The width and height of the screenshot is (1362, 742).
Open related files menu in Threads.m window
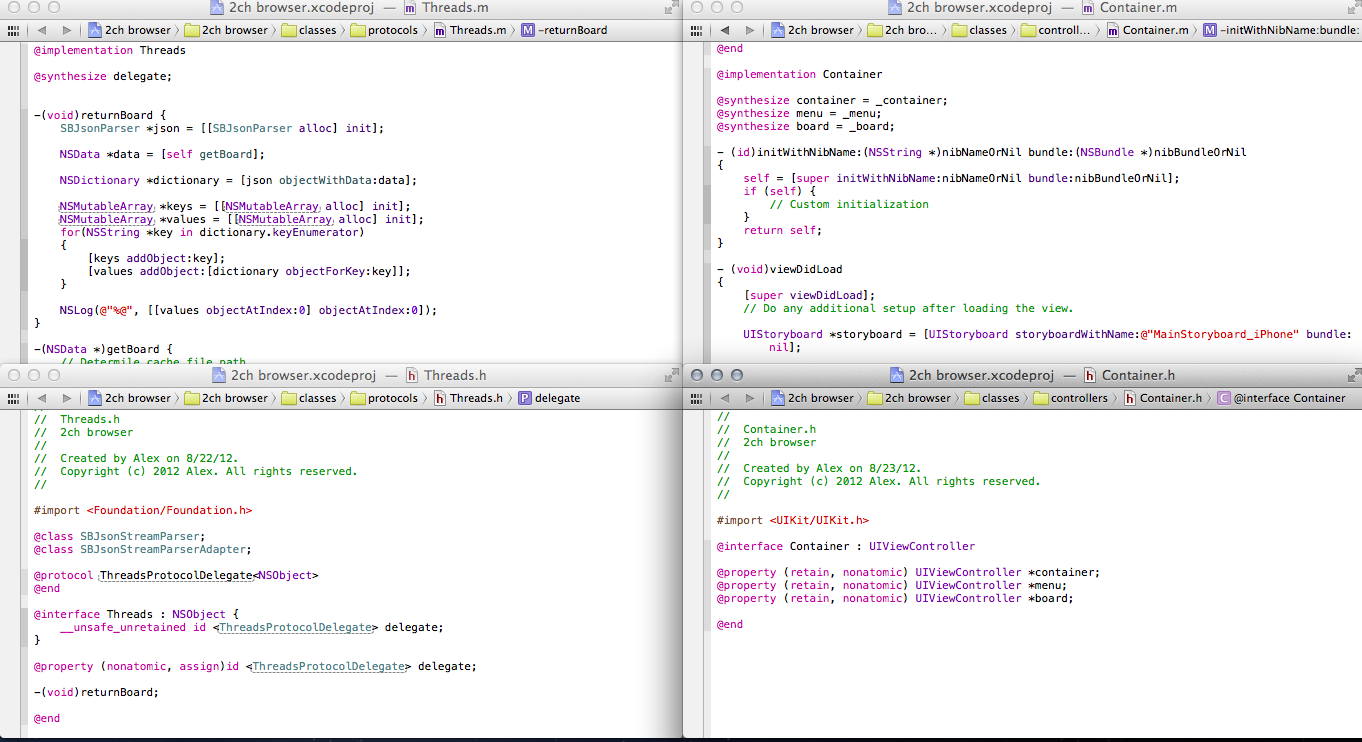pyautogui.click(x=15, y=30)
